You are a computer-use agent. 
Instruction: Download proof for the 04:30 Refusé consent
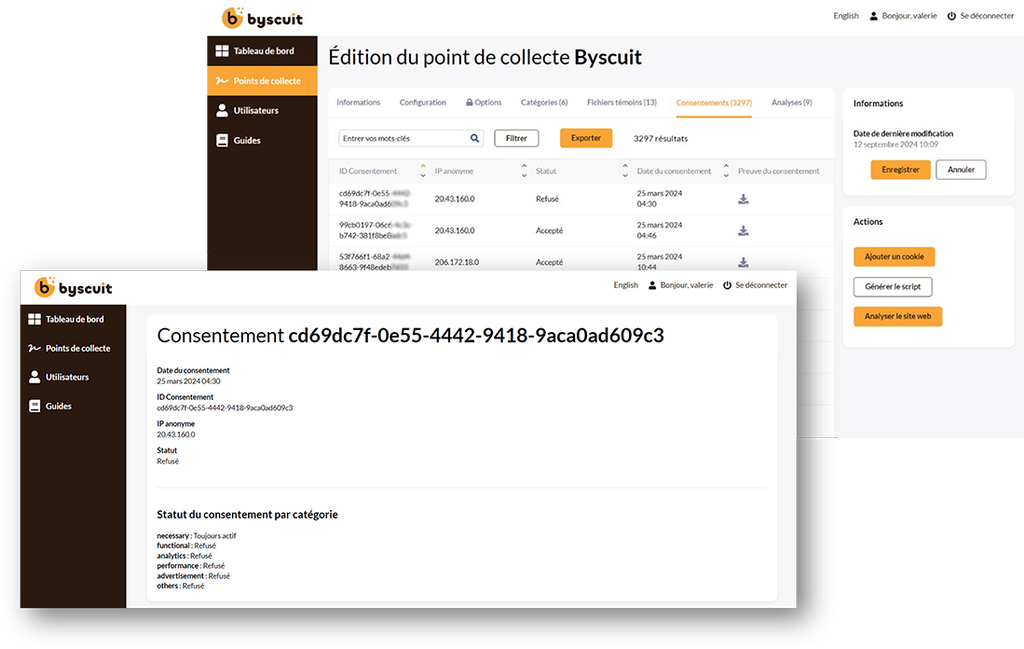pyautogui.click(x=743, y=199)
